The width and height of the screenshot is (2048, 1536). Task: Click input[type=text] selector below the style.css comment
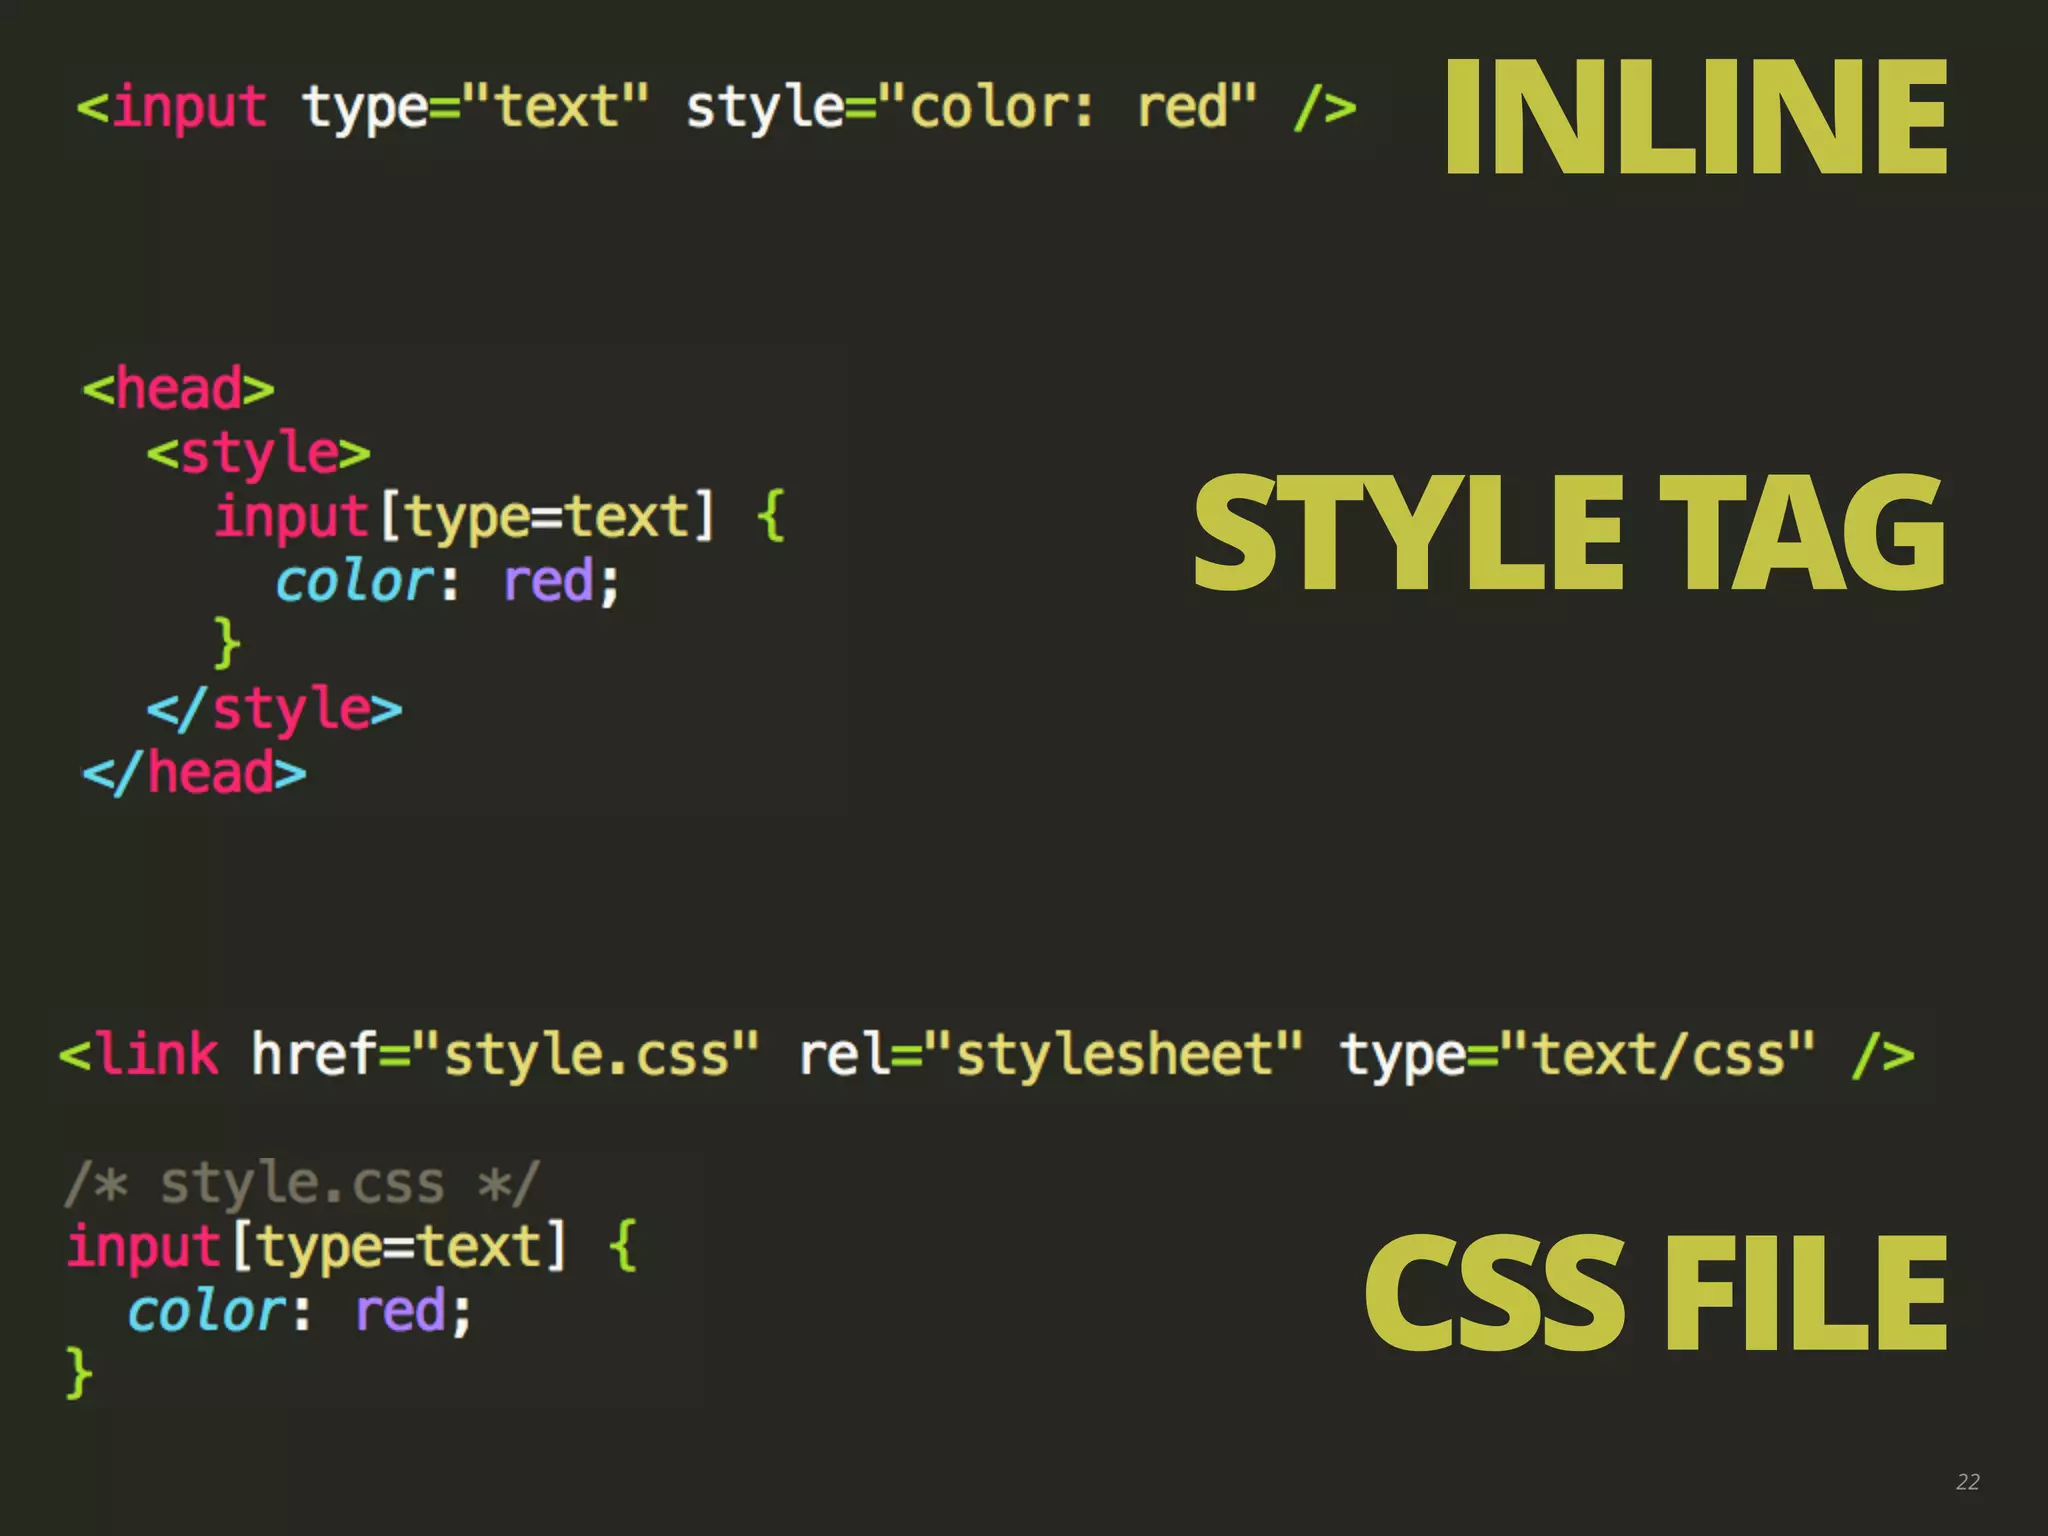[x=317, y=1247]
